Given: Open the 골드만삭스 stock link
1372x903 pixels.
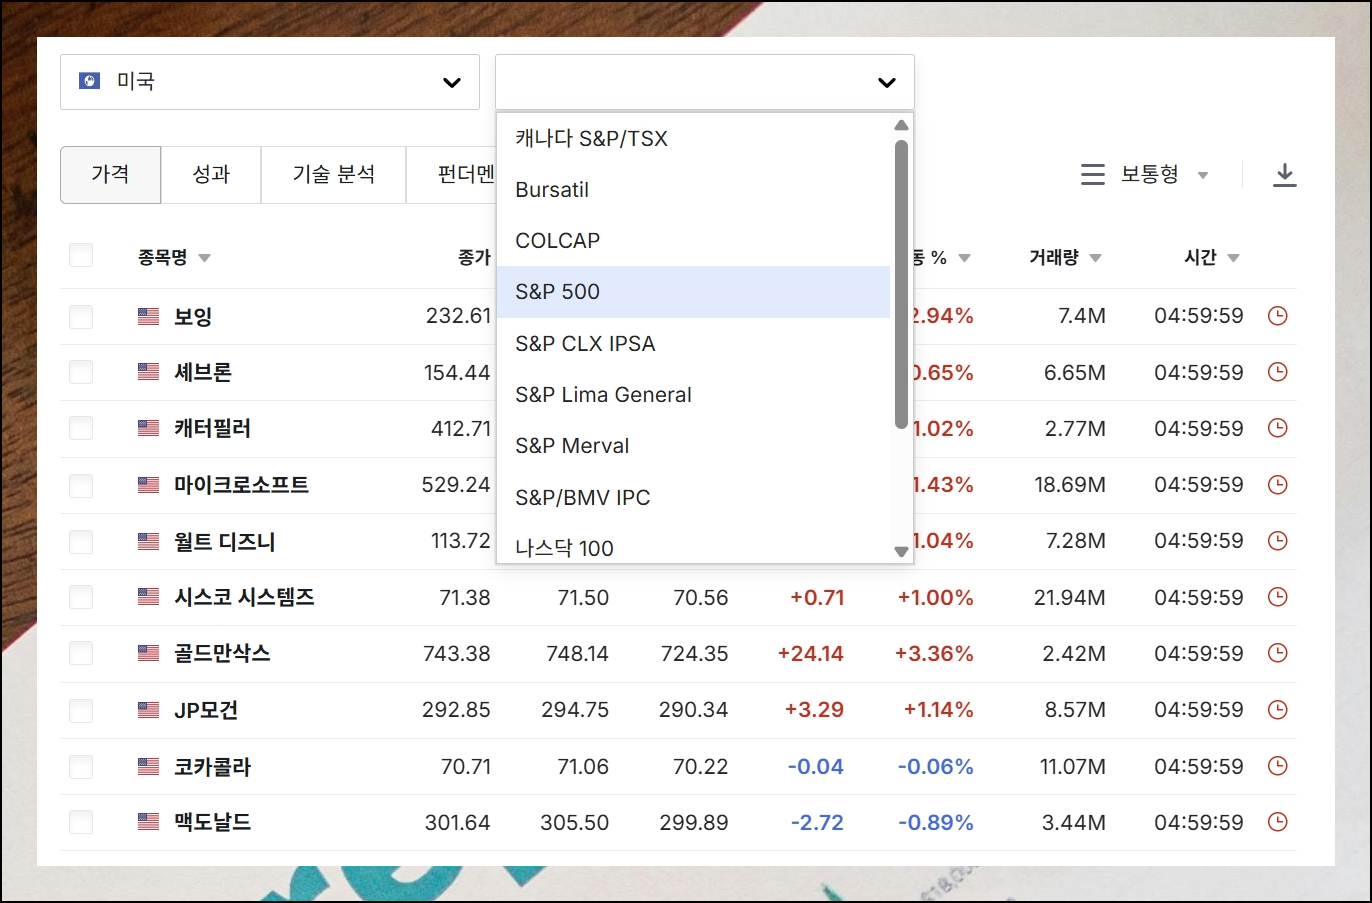Looking at the screenshot, I should (x=222, y=653).
